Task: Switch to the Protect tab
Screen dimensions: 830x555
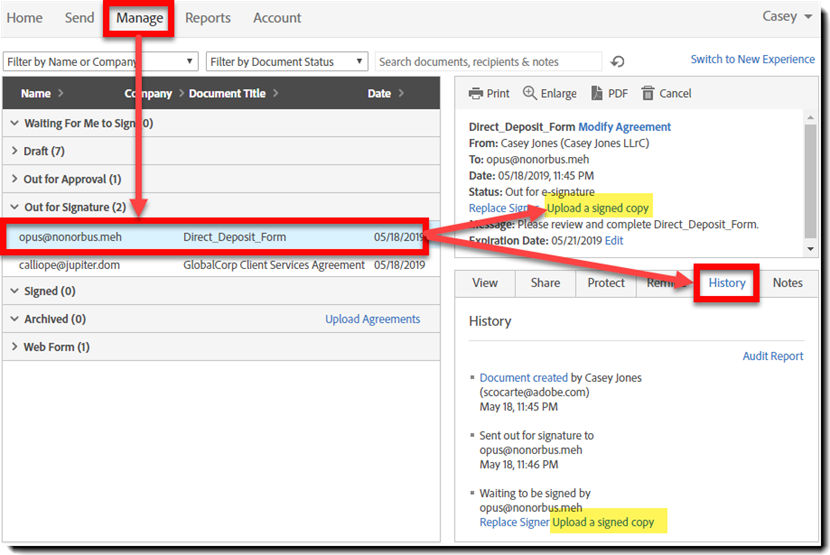Action: [x=606, y=283]
